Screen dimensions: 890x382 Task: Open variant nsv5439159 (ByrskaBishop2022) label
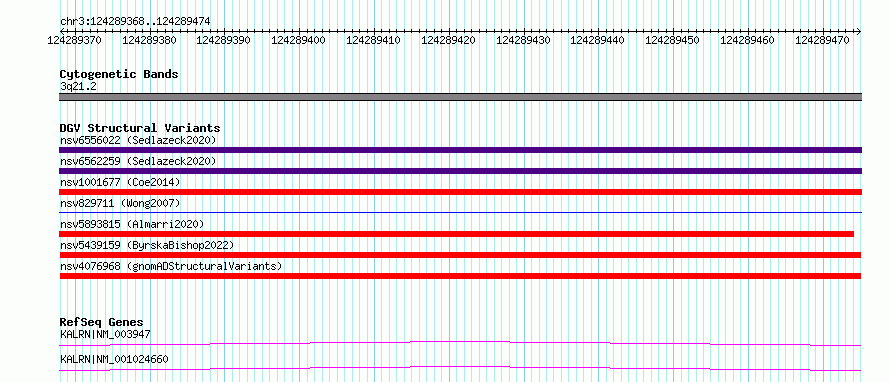147,245
